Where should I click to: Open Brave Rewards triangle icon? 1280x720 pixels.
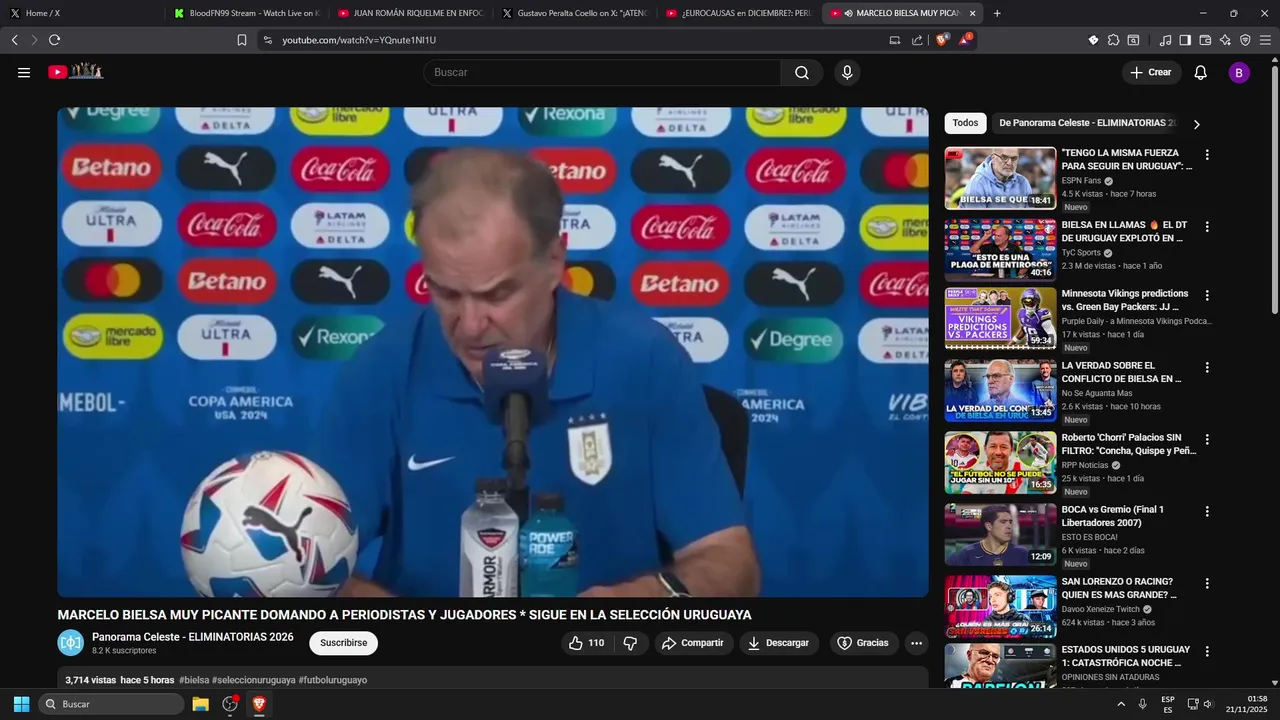965,40
